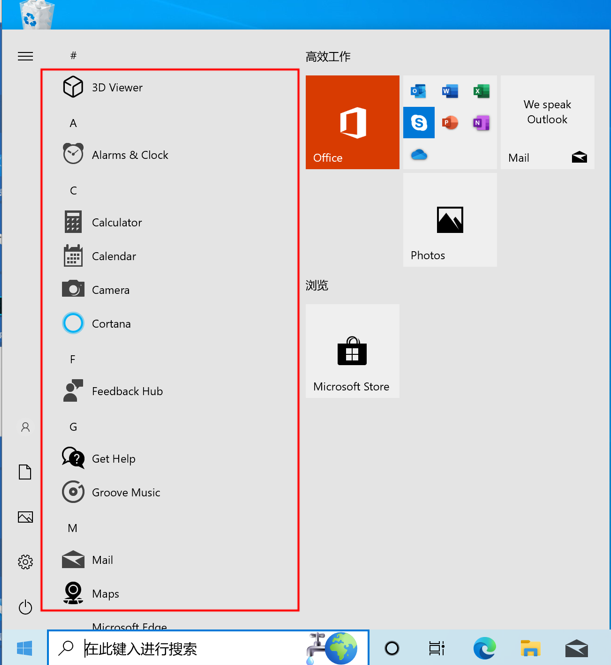This screenshot has width=611, height=665.
Task: Open Feedback Hub
Action: click(x=126, y=391)
